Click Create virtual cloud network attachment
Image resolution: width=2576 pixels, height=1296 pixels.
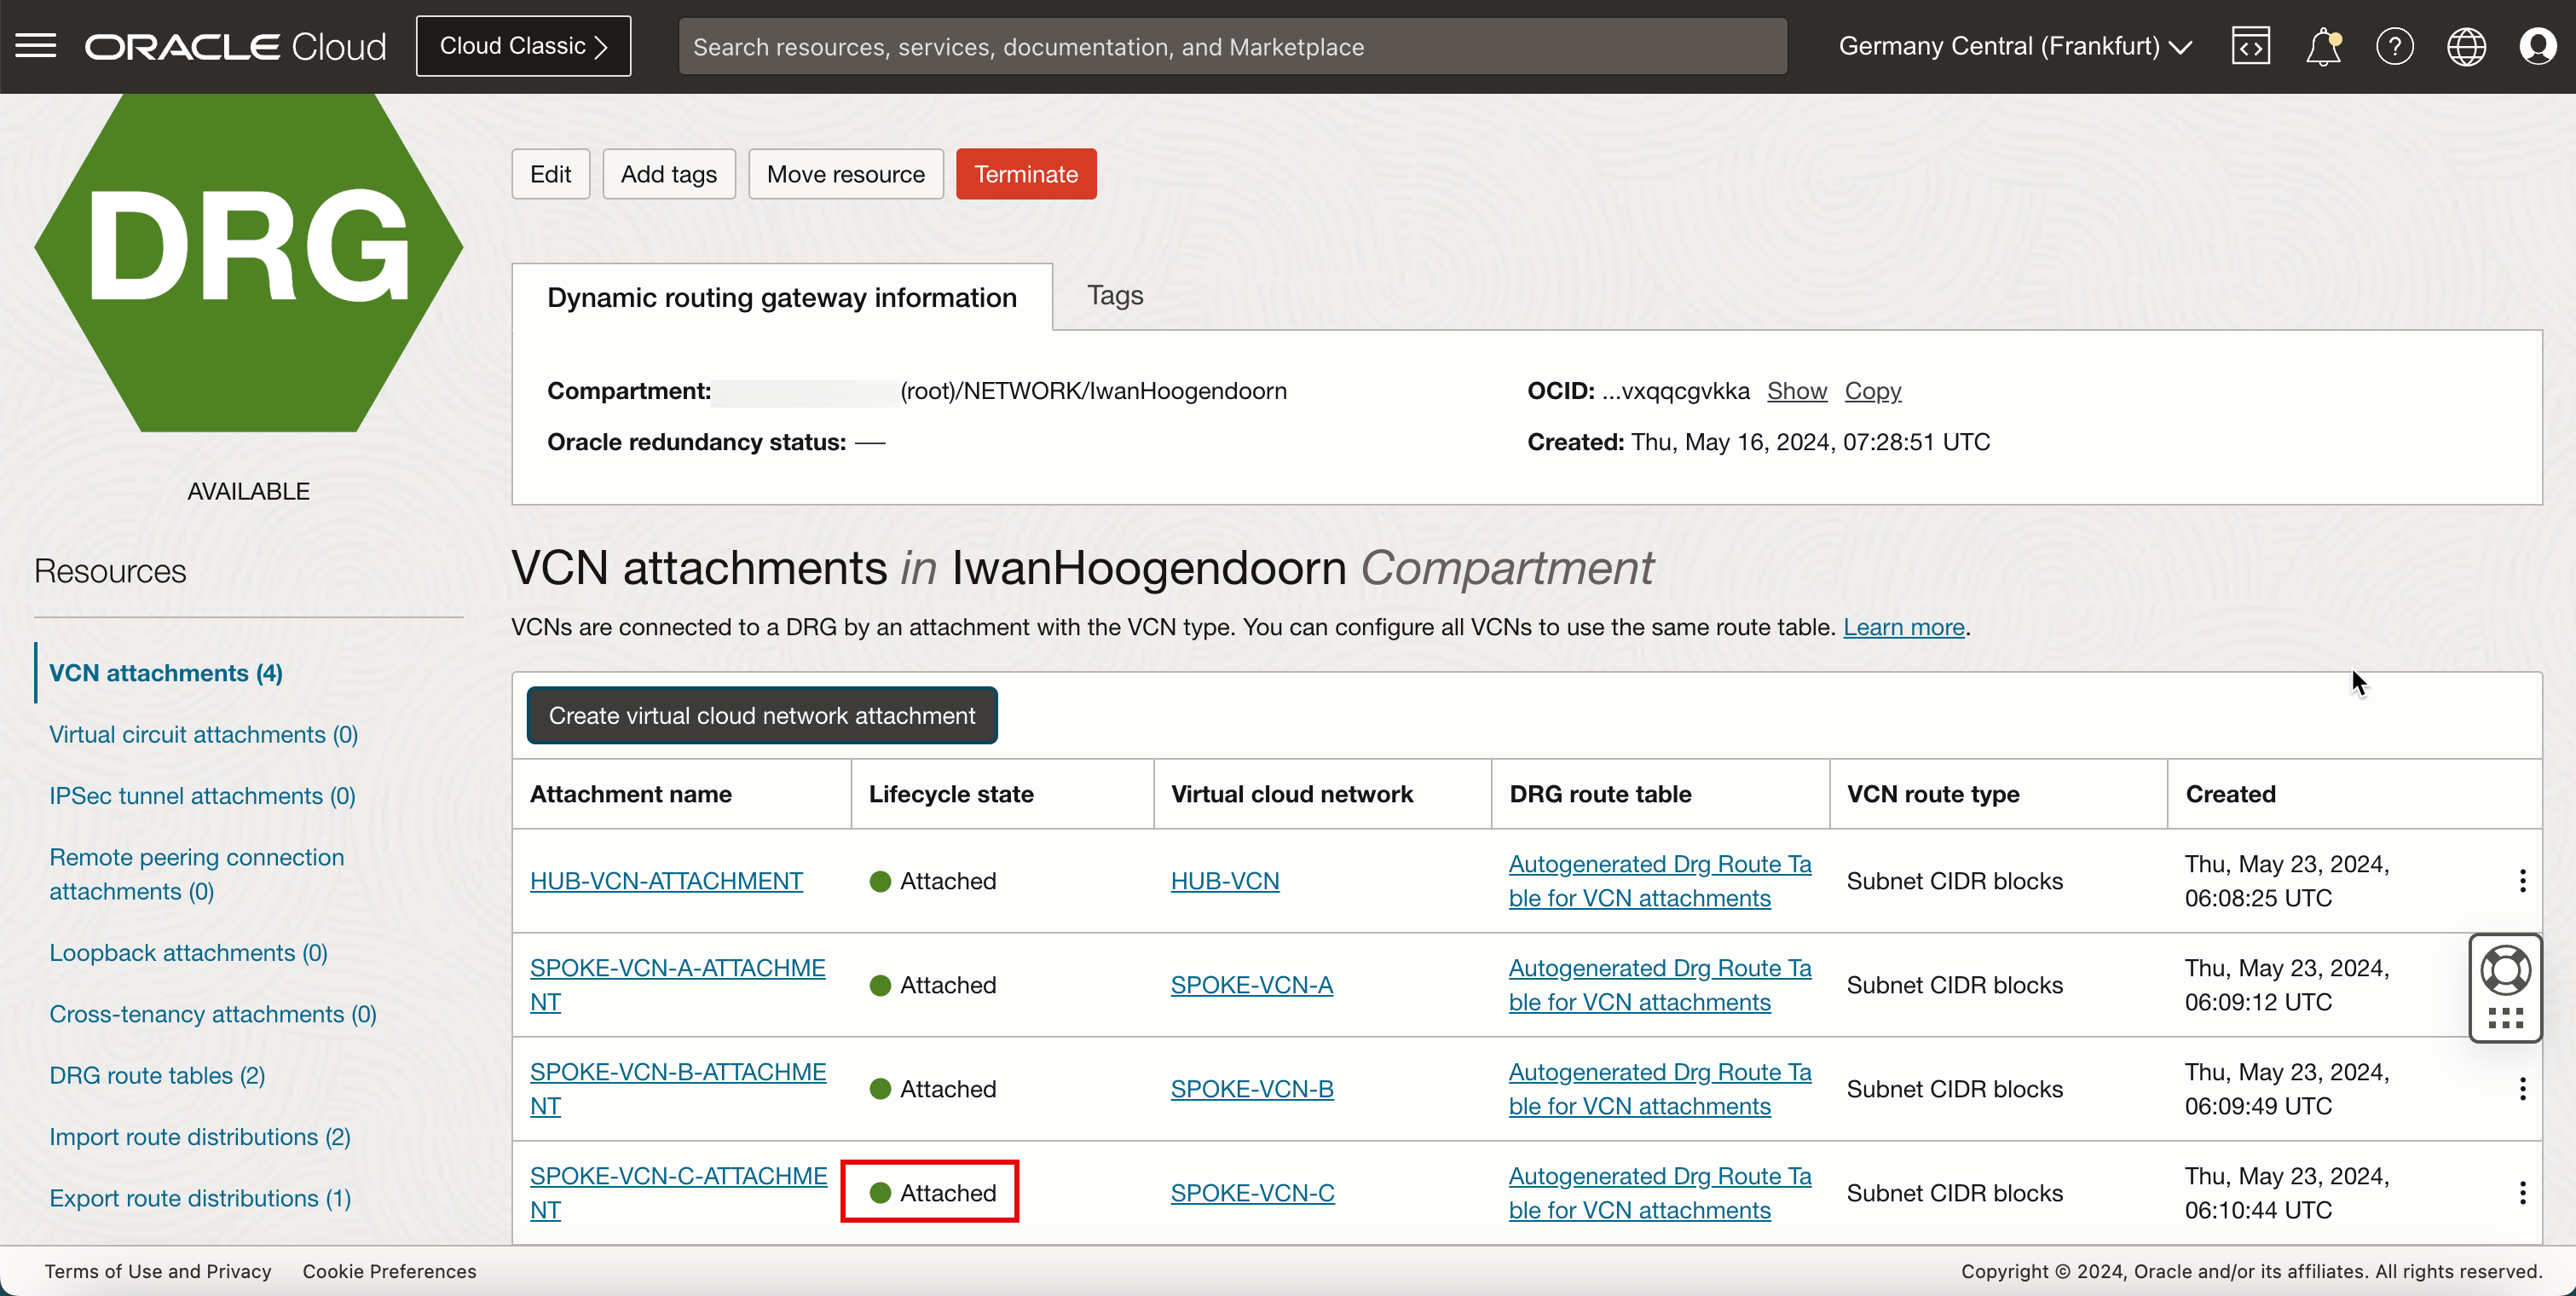(761, 716)
